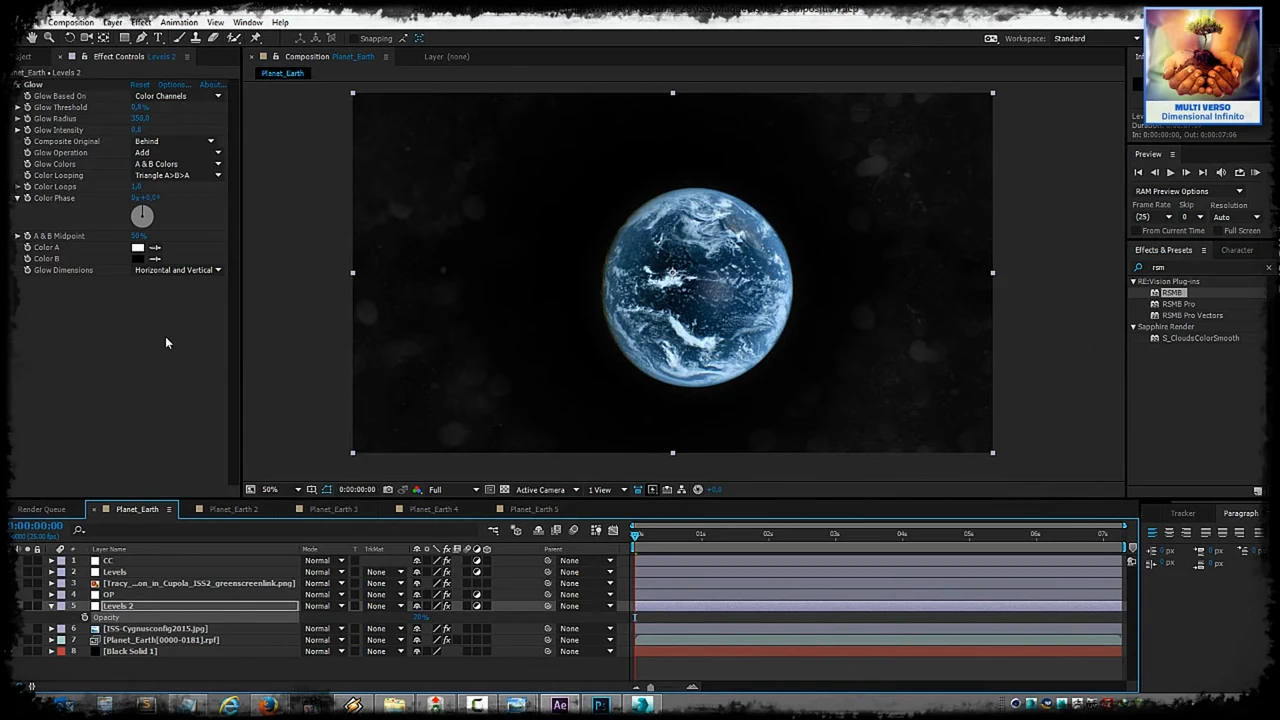Screen dimensions: 1280x720
Task: Click About... for the Glow effect
Action: (213, 84)
